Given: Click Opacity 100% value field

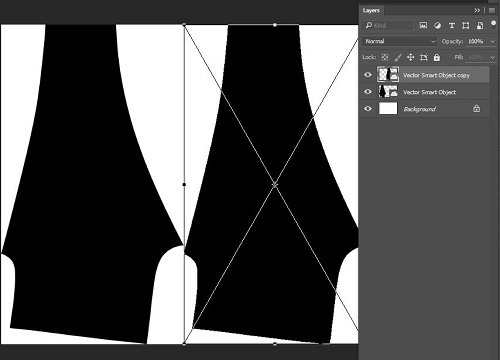Looking at the screenshot, I should pyautogui.click(x=476, y=41).
